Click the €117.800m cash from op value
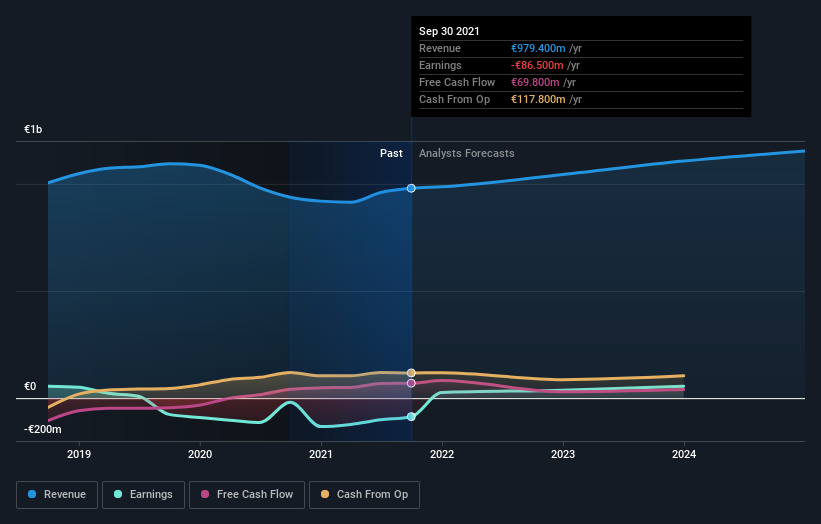 click(538, 99)
